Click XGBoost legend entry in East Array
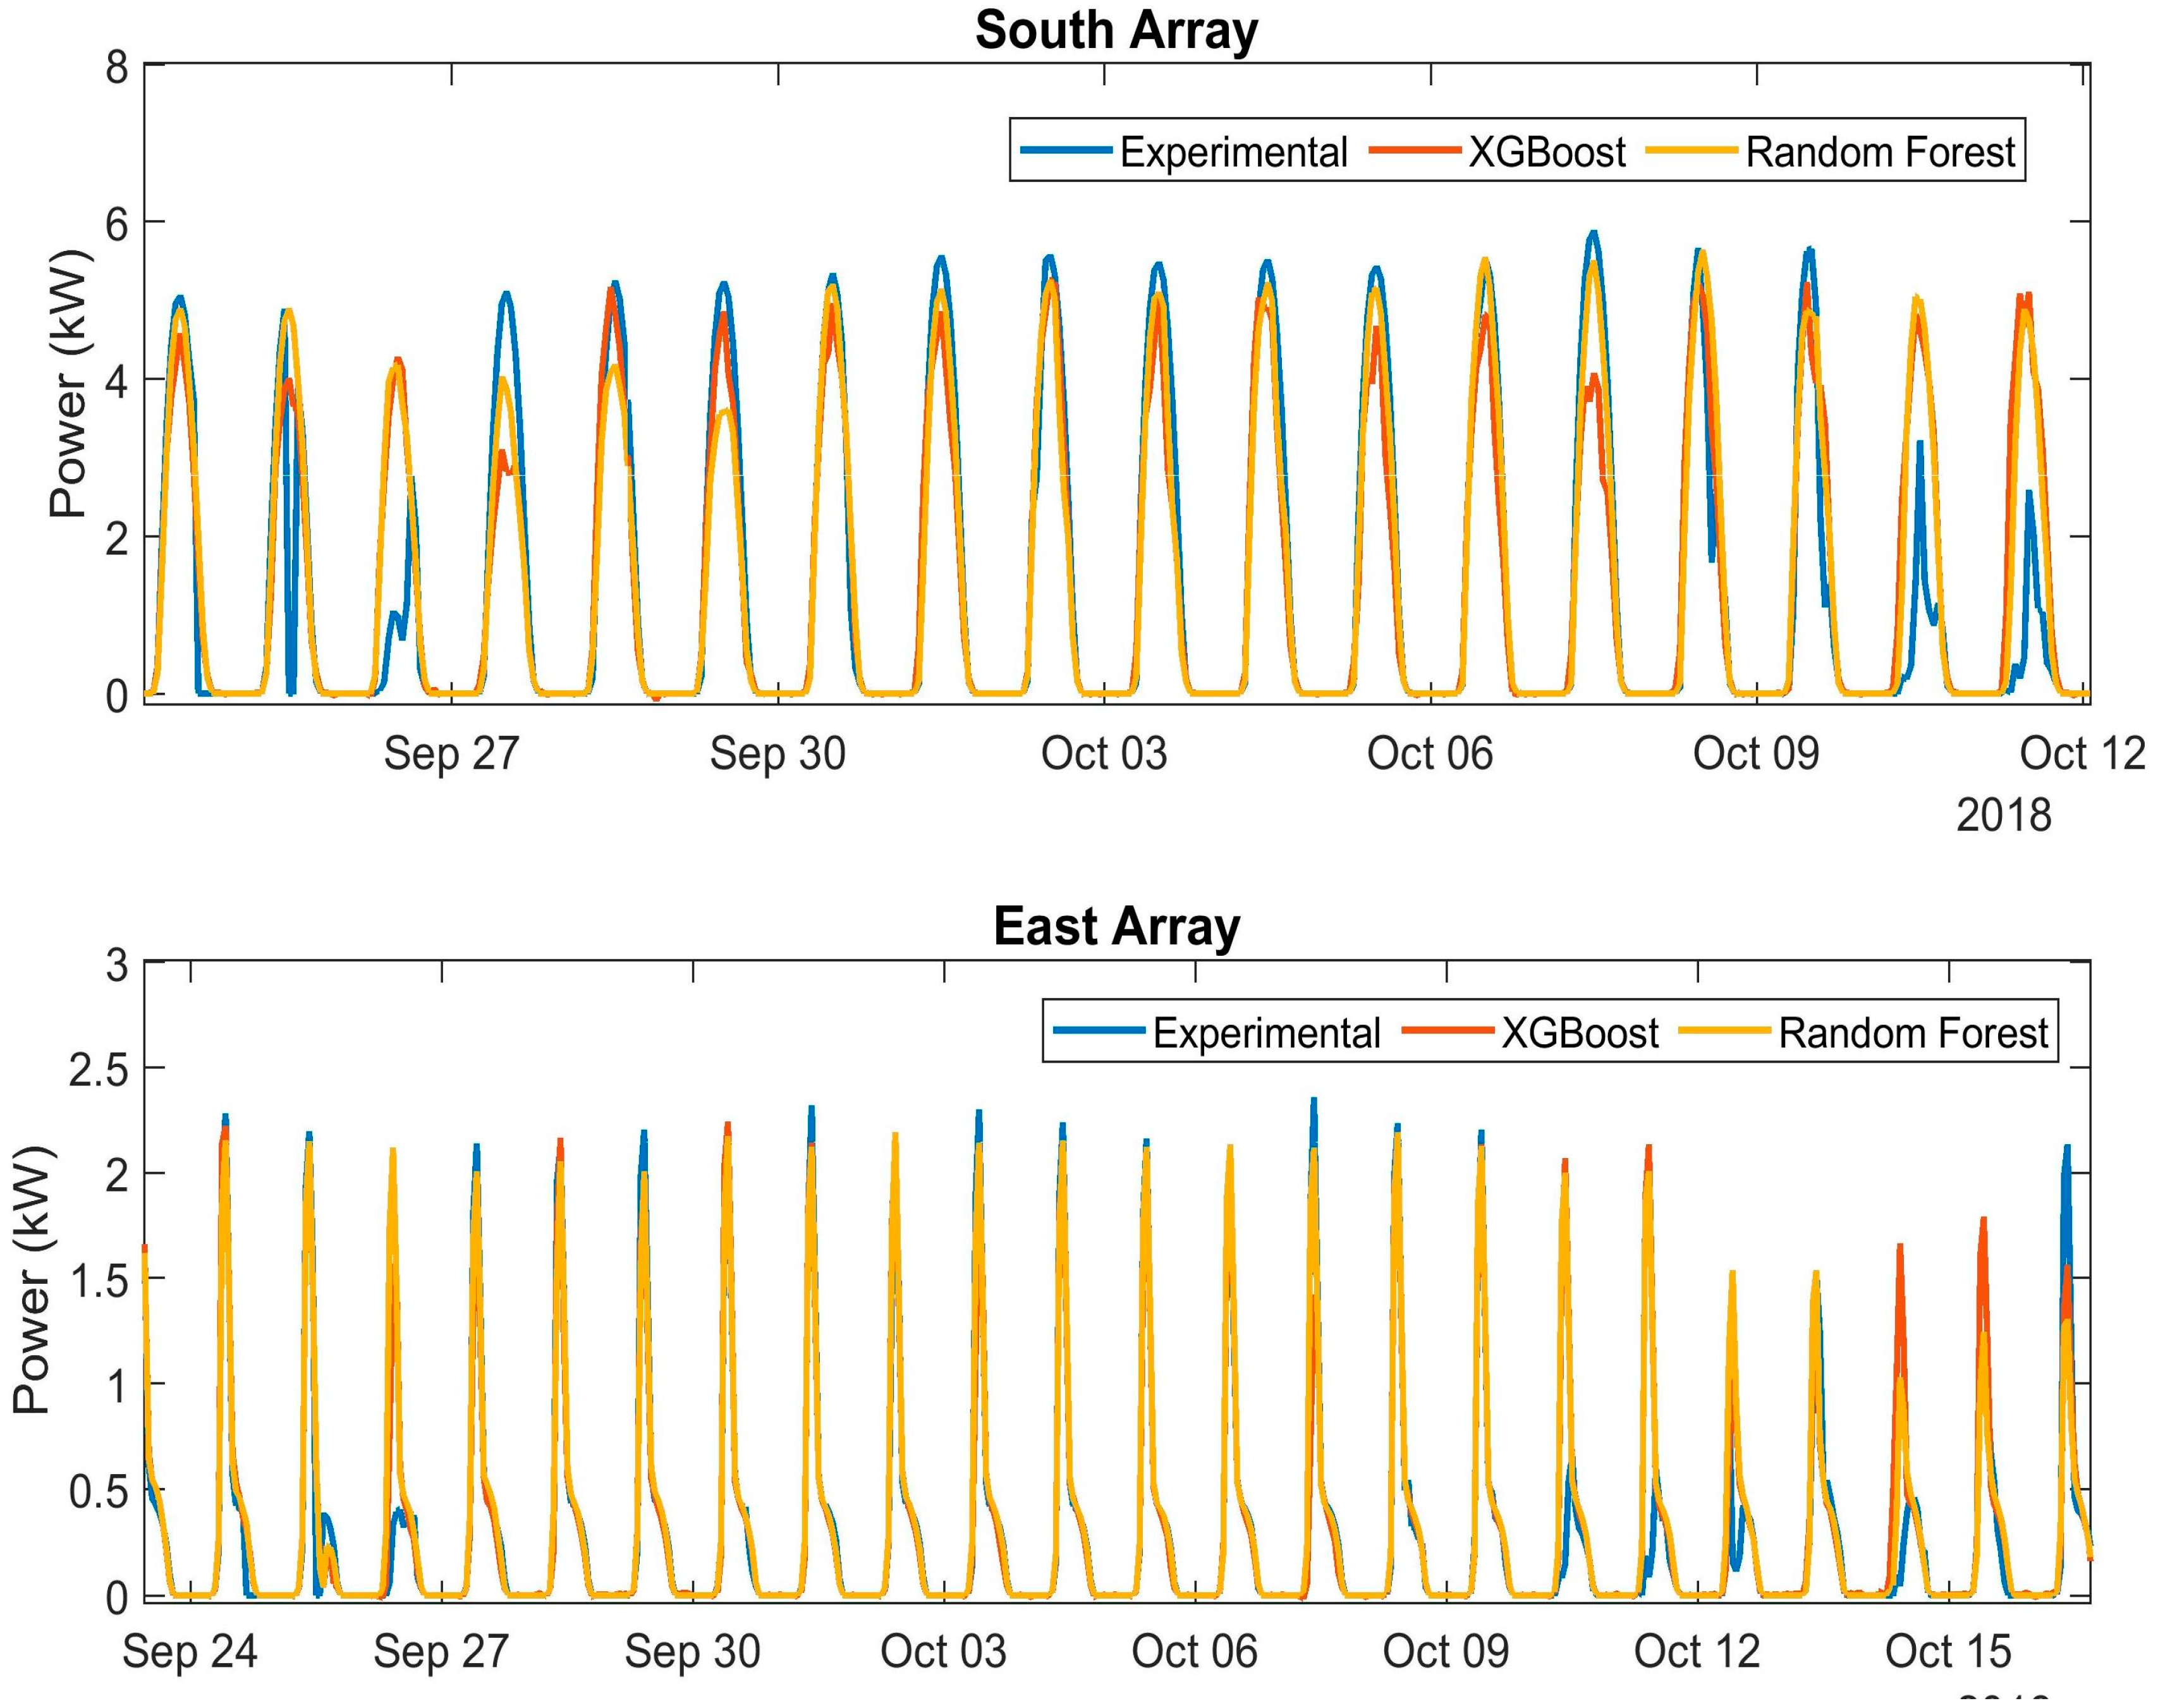Screen dimensions: 2158x1708 (1580, 1033)
